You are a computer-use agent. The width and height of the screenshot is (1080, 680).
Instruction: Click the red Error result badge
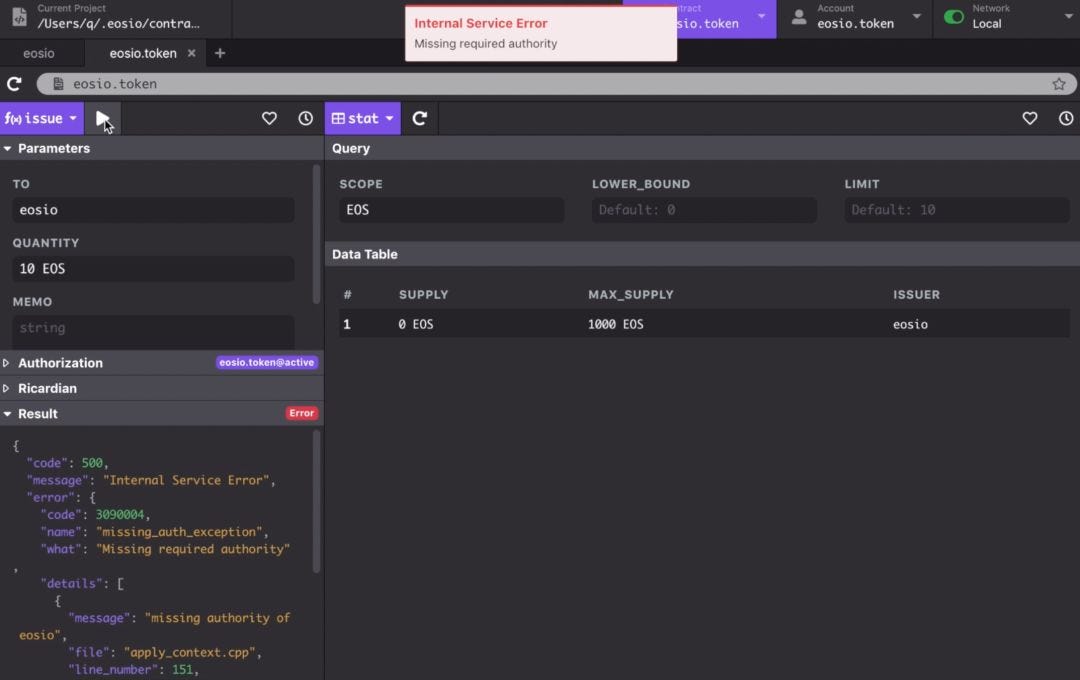click(302, 413)
